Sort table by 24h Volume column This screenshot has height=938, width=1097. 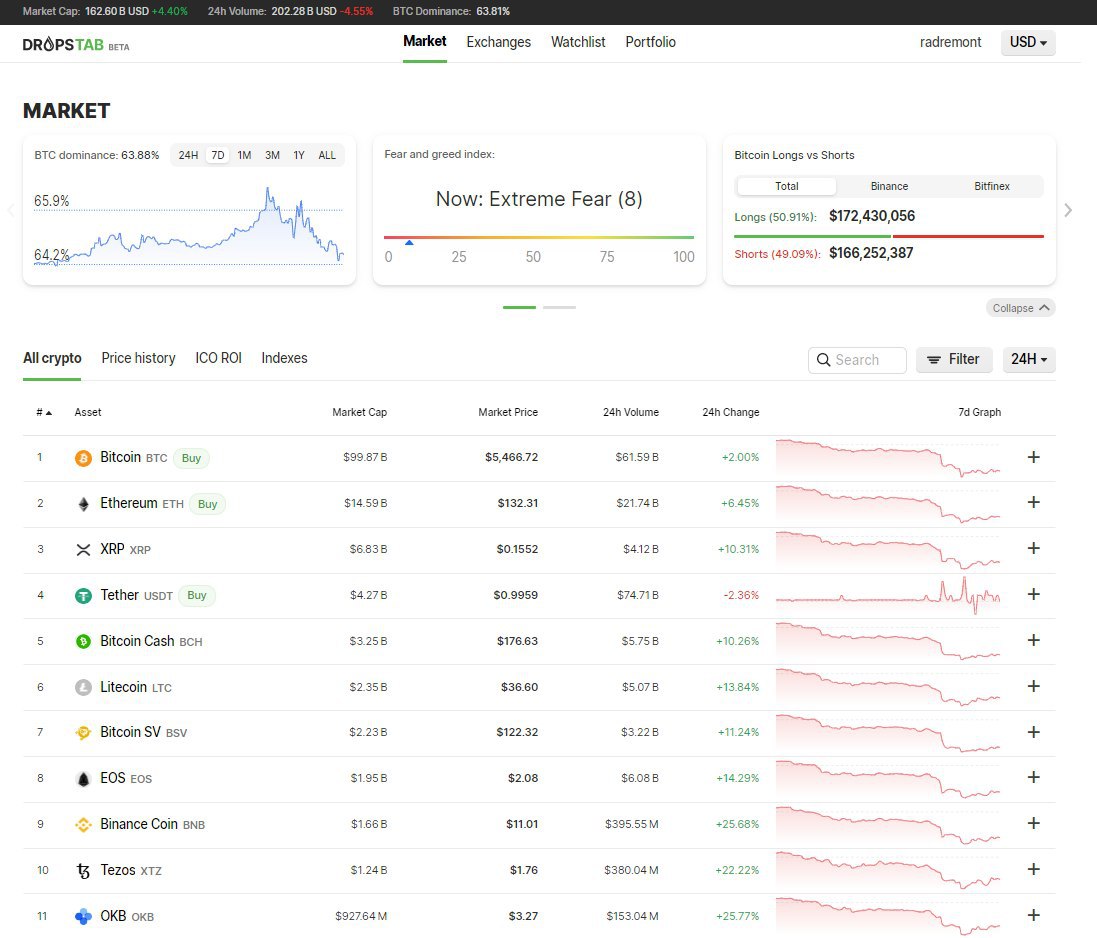pos(631,413)
